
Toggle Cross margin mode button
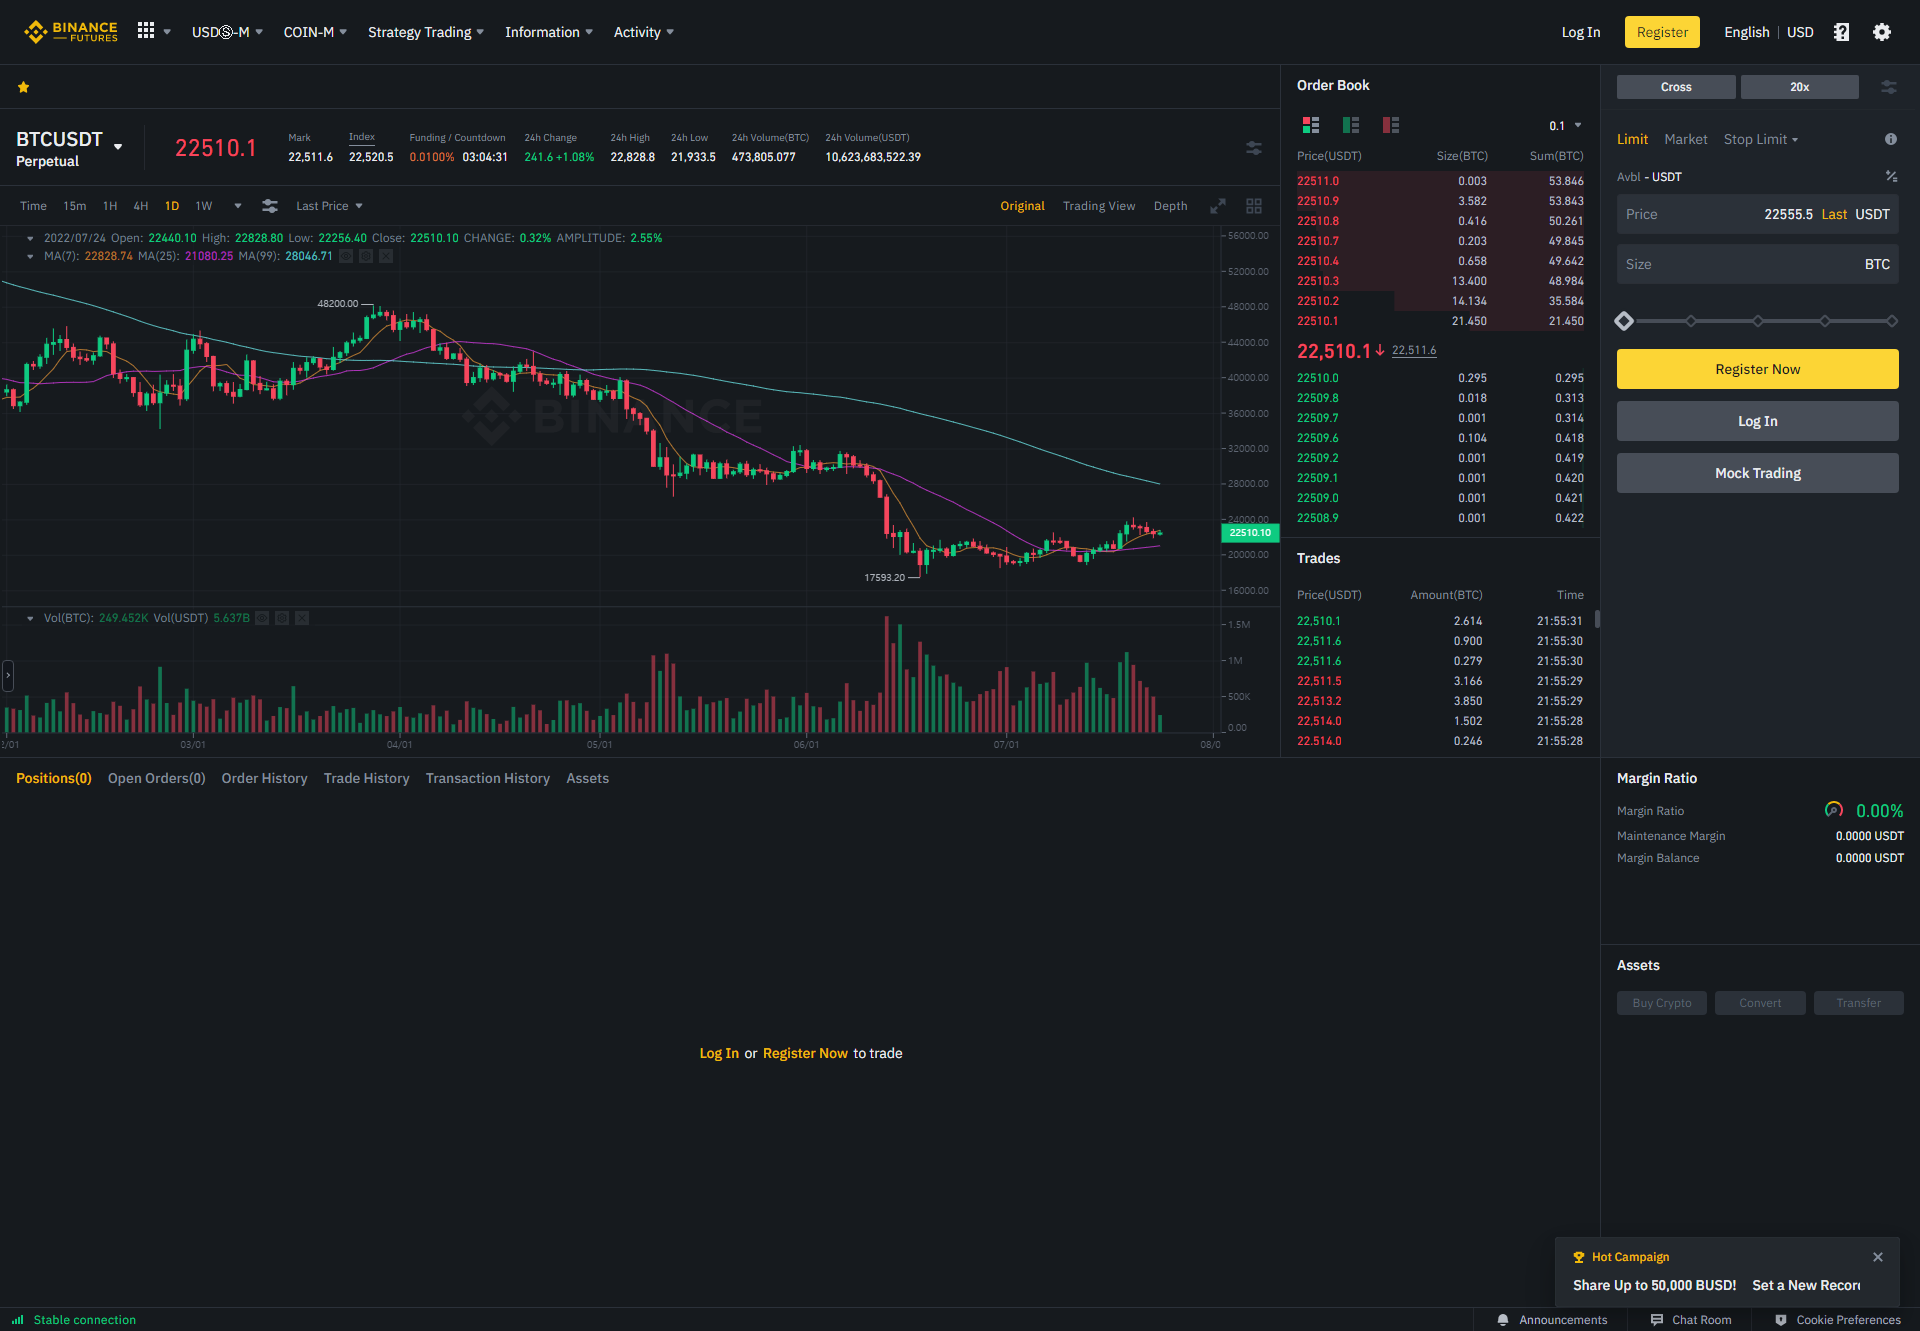(1676, 87)
